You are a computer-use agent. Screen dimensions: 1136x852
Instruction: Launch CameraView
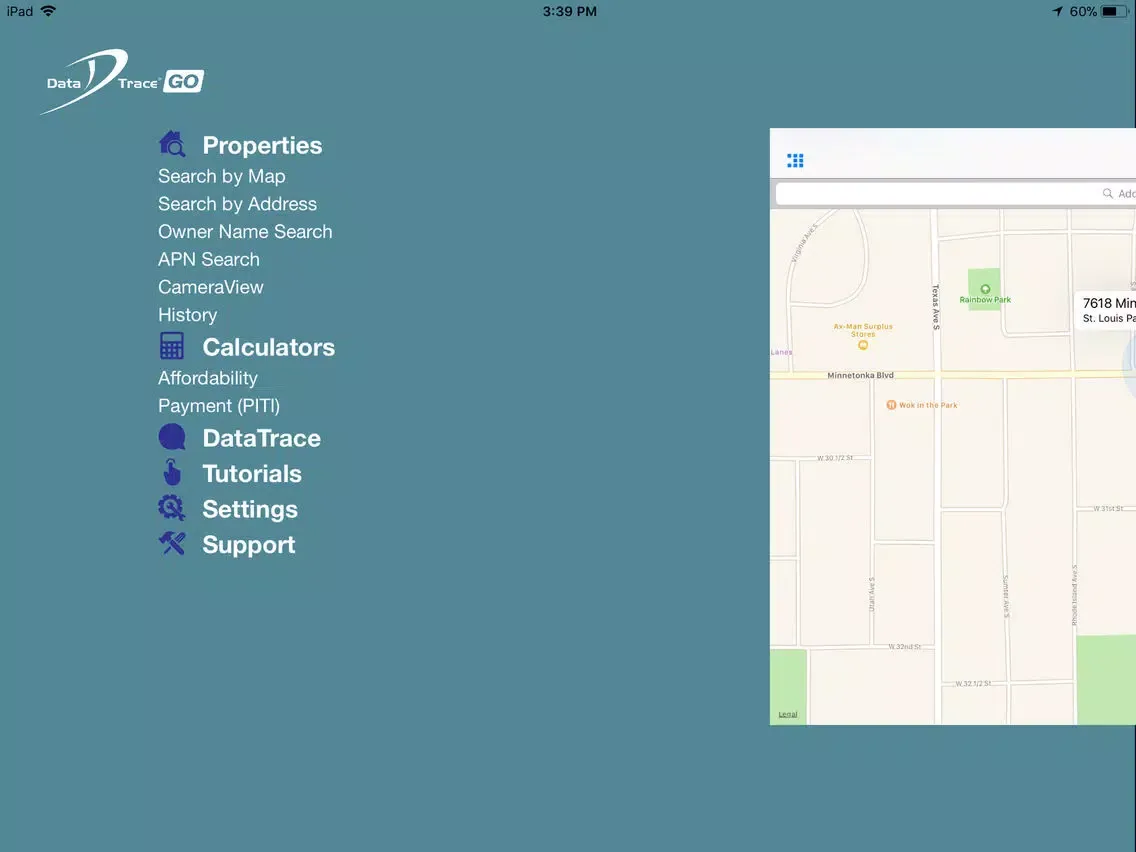pos(211,287)
